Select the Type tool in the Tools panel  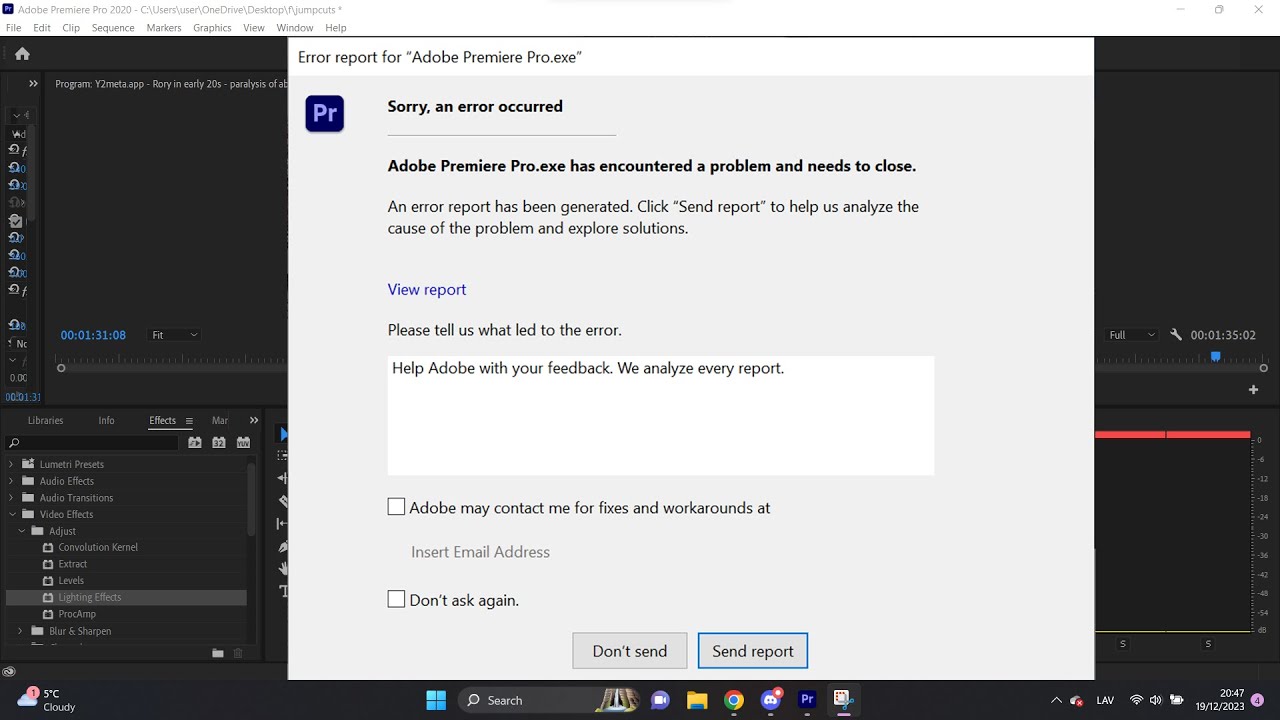pos(283,591)
